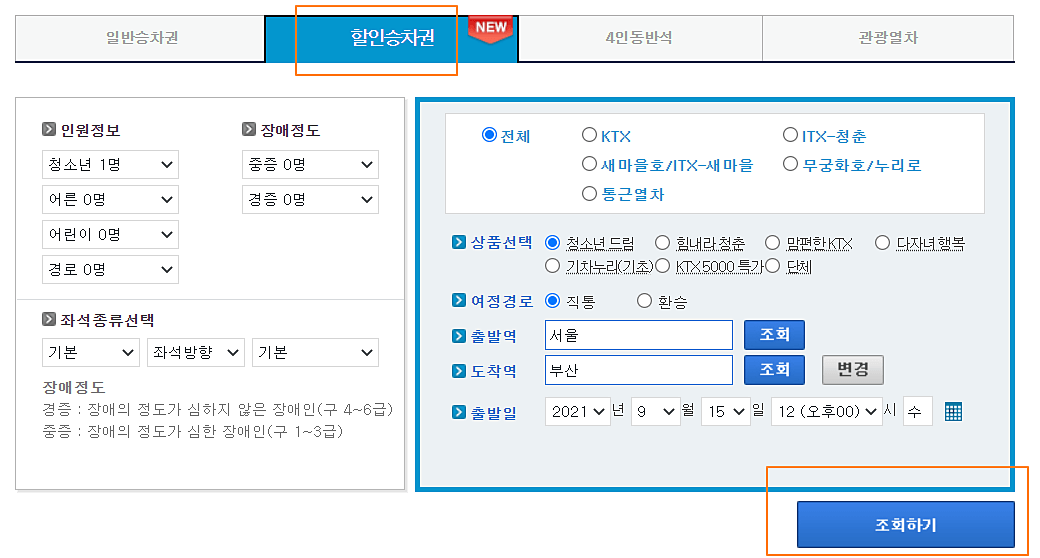The image size is (1040, 558).
Task: Click the 출발역 input containing 서울
Action: point(639,335)
